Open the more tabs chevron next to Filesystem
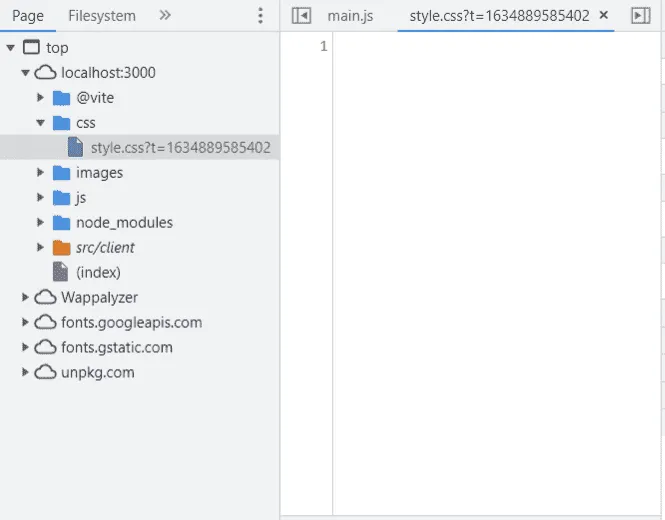The image size is (665, 520). pyautogui.click(x=165, y=16)
